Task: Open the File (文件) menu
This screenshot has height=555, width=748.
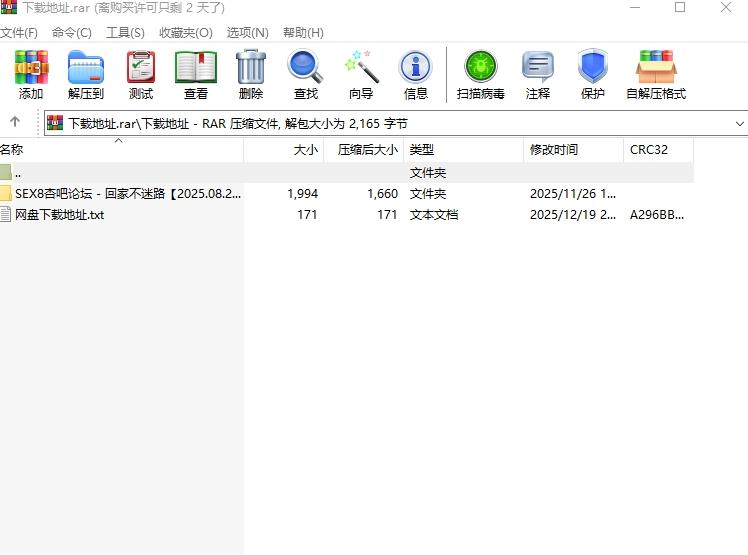Action: pos(19,32)
